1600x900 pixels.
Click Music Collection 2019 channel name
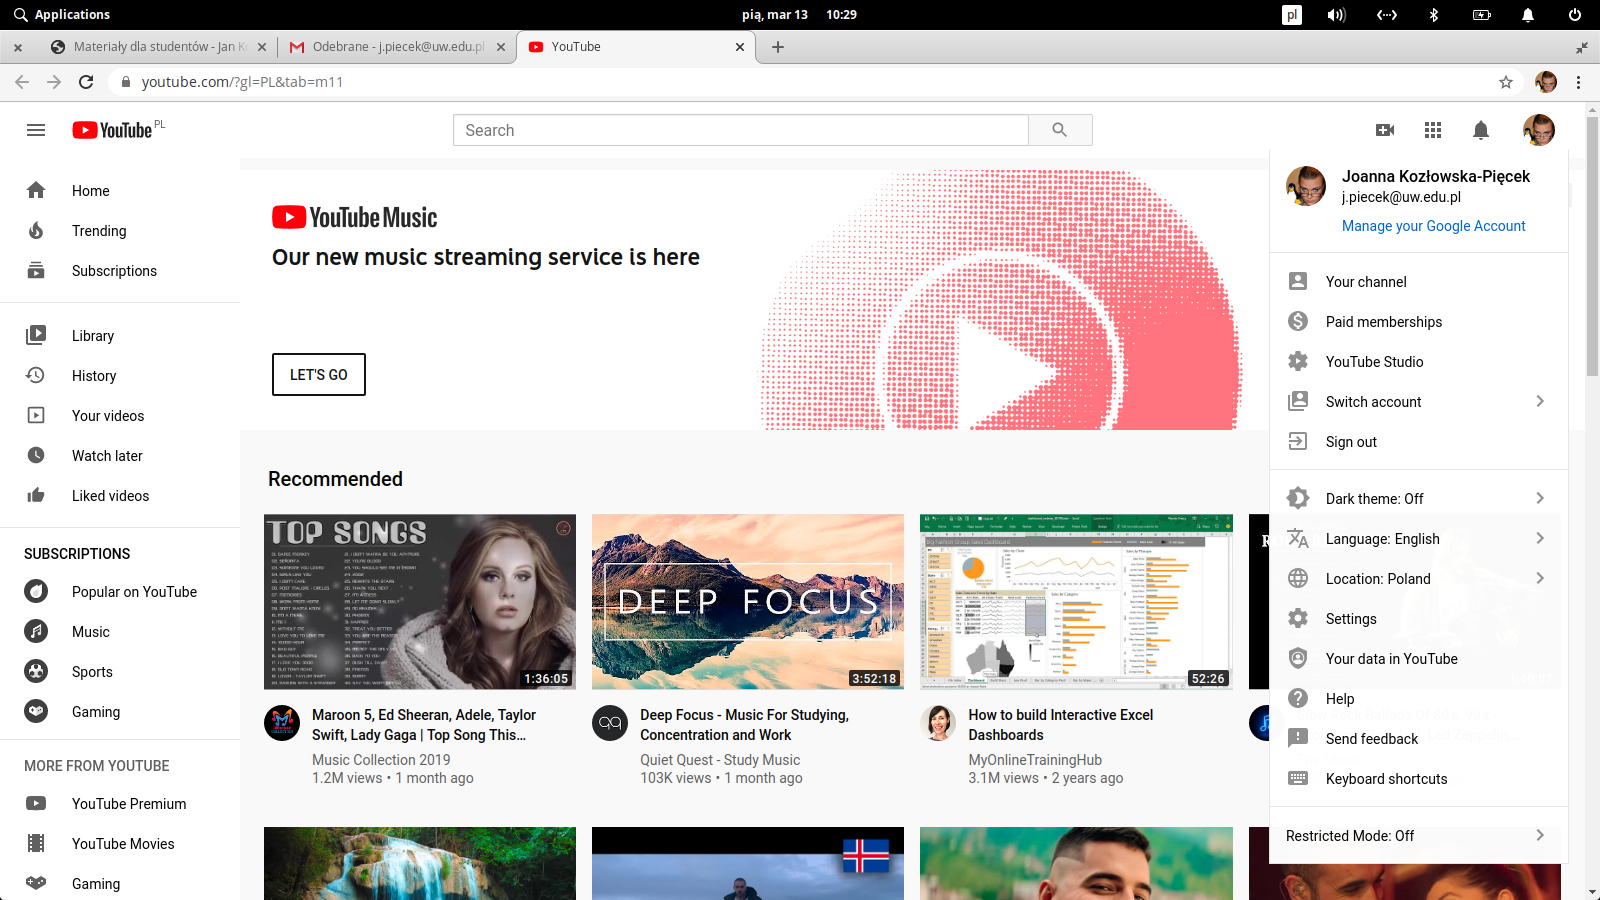click(x=381, y=760)
